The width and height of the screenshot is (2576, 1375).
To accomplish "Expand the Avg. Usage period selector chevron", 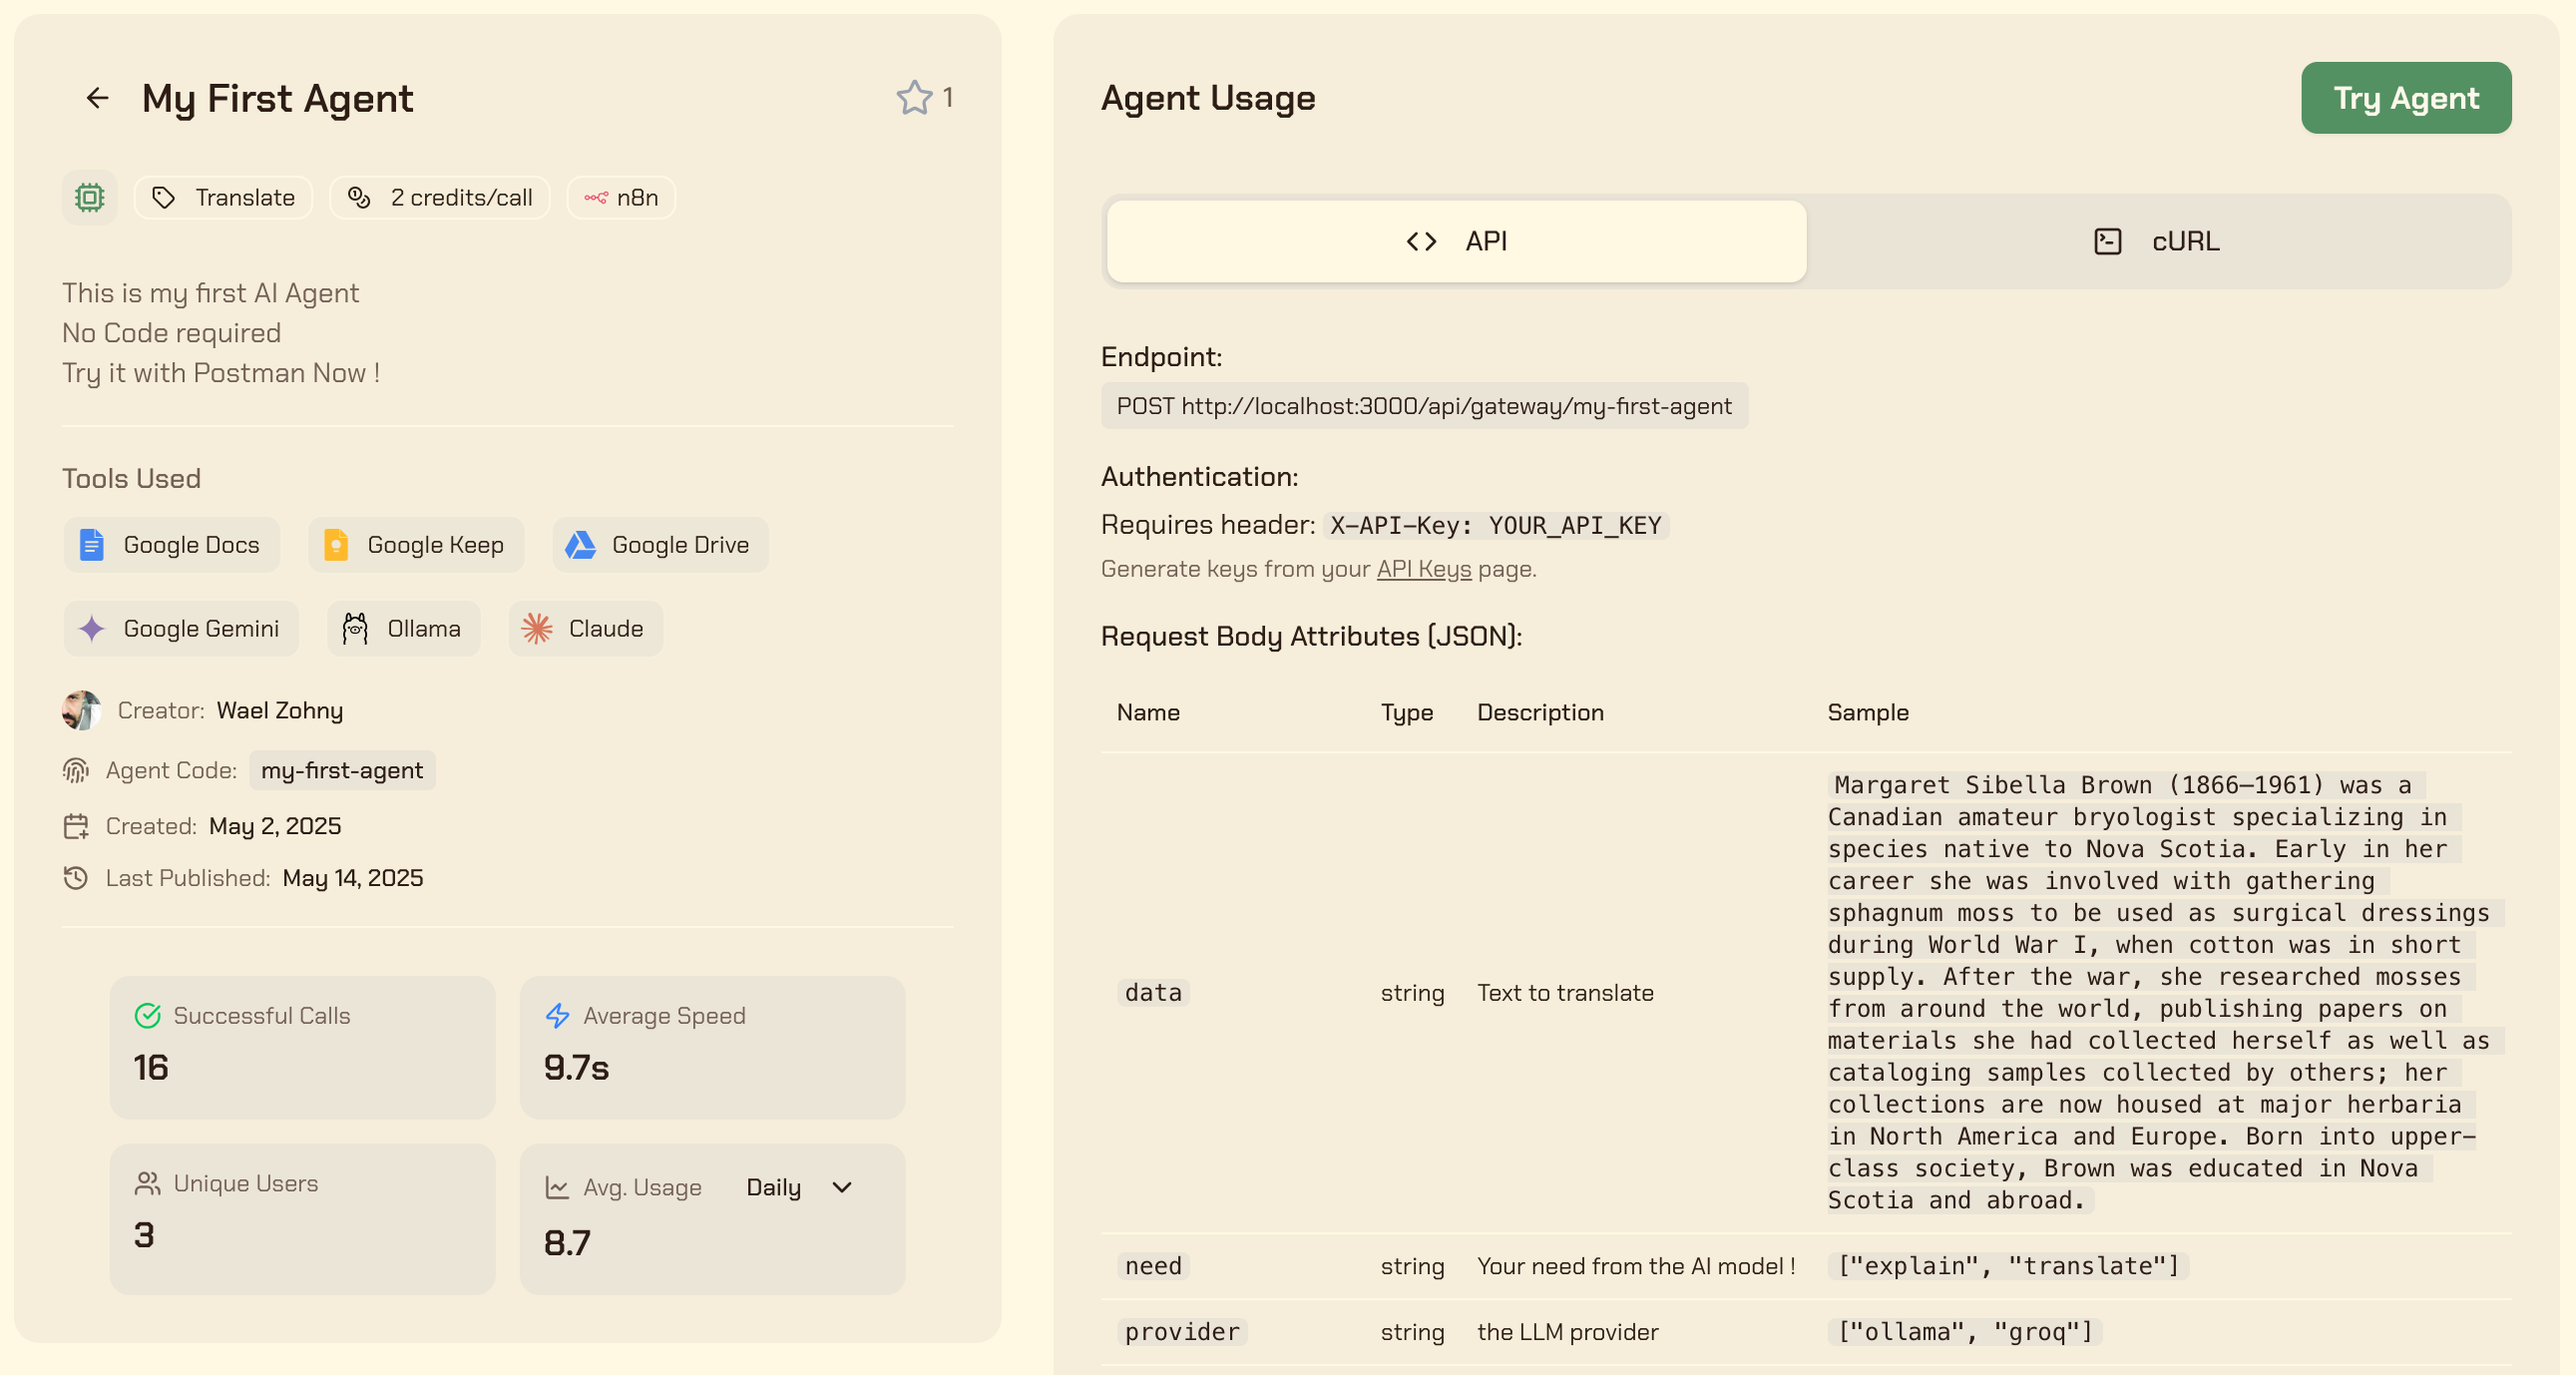I will (840, 1188).
